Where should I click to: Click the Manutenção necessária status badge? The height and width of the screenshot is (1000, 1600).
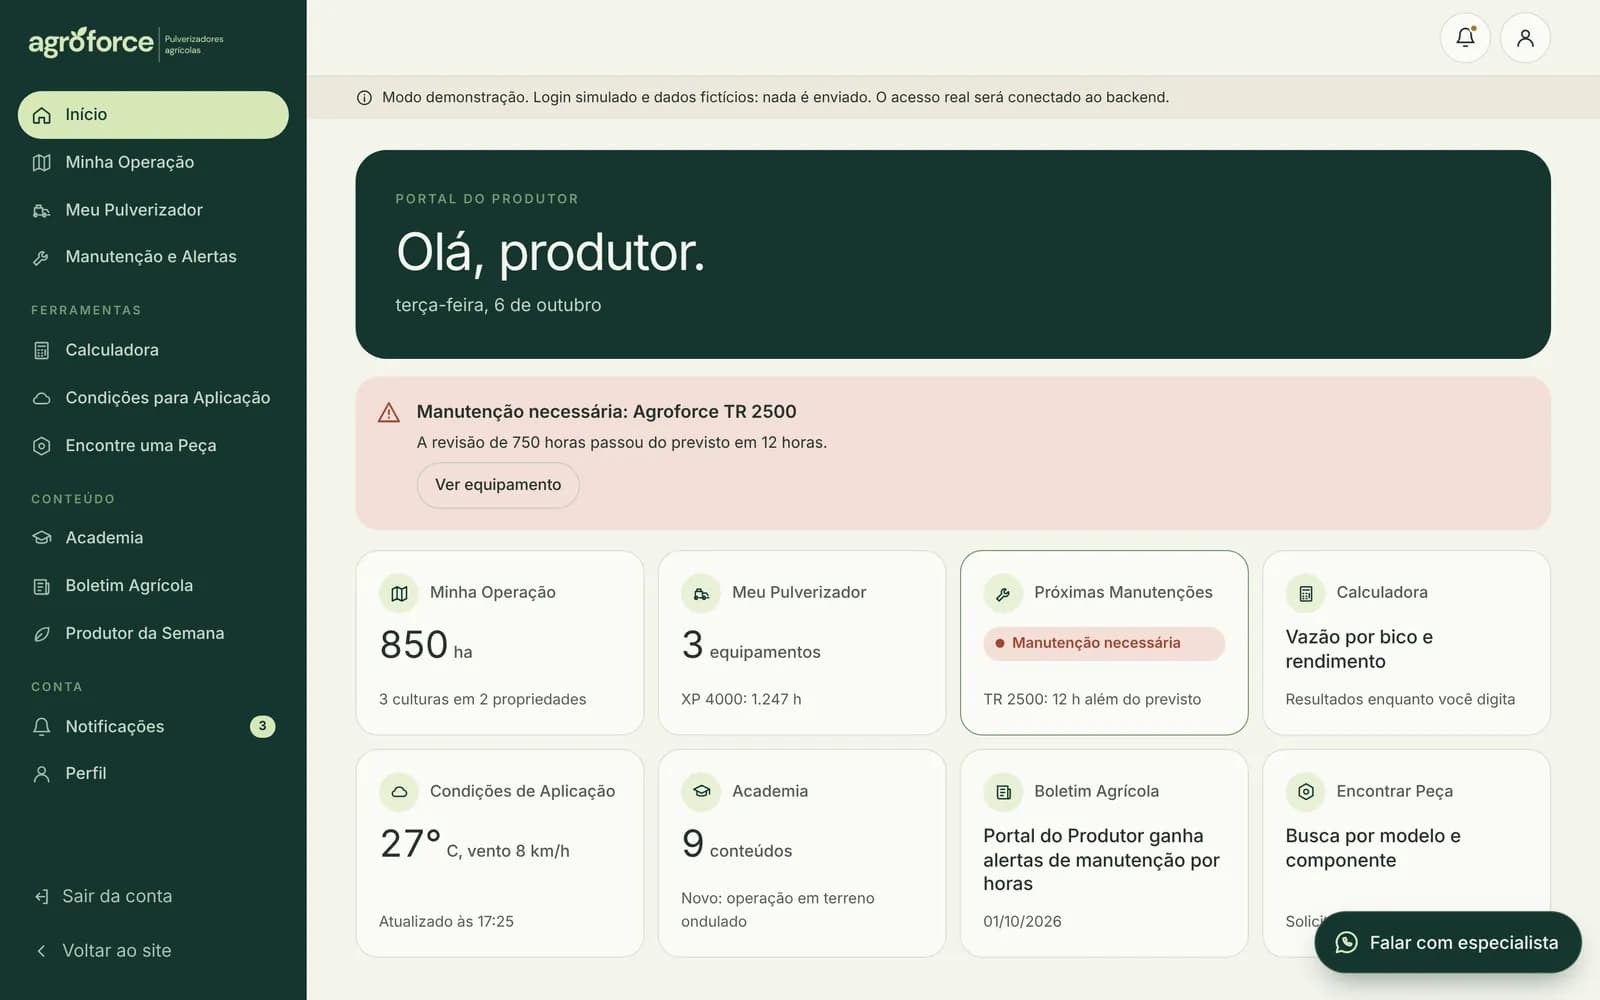1104,643
